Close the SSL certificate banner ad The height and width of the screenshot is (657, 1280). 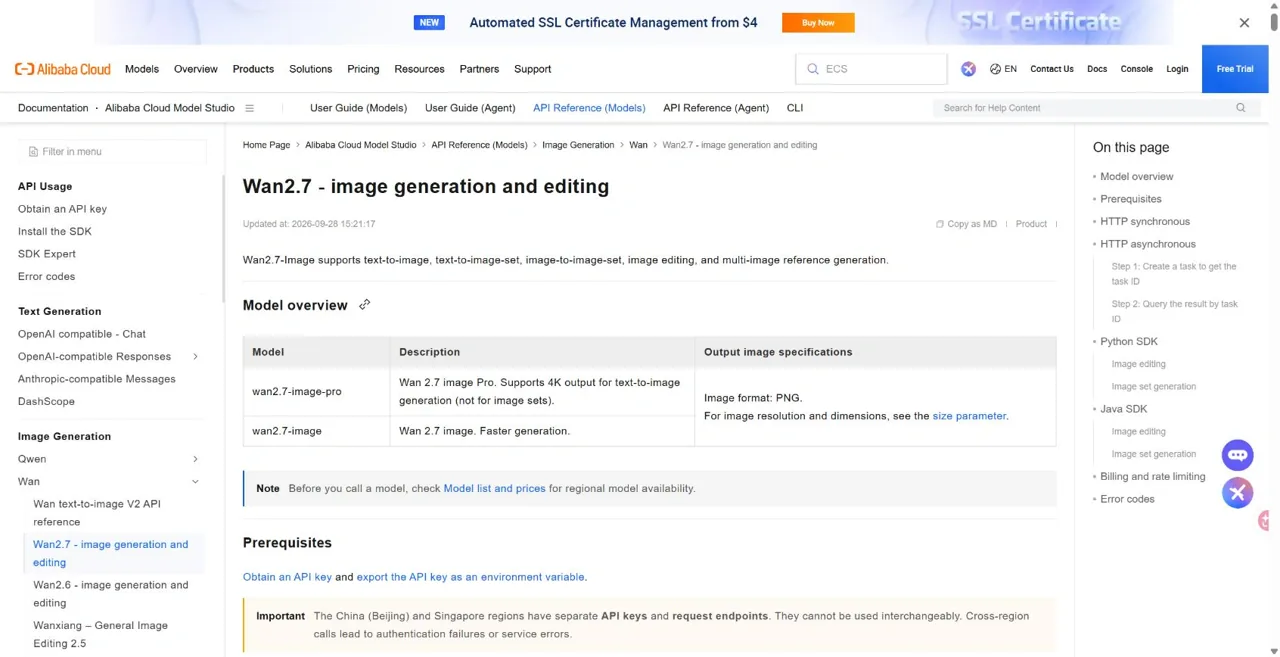1244,22
